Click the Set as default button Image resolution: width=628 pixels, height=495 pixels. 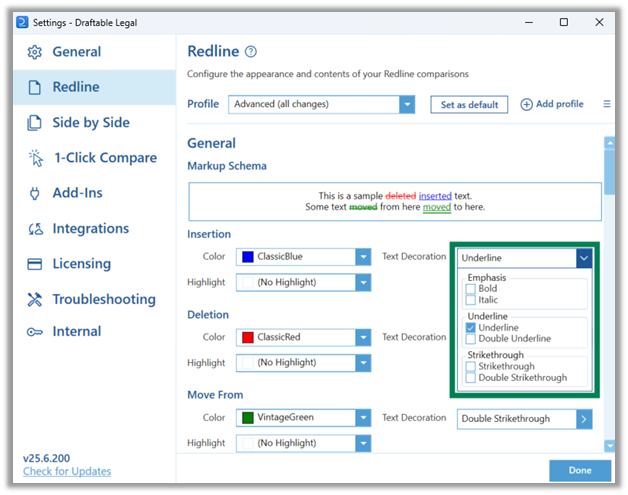click(469, 105)
